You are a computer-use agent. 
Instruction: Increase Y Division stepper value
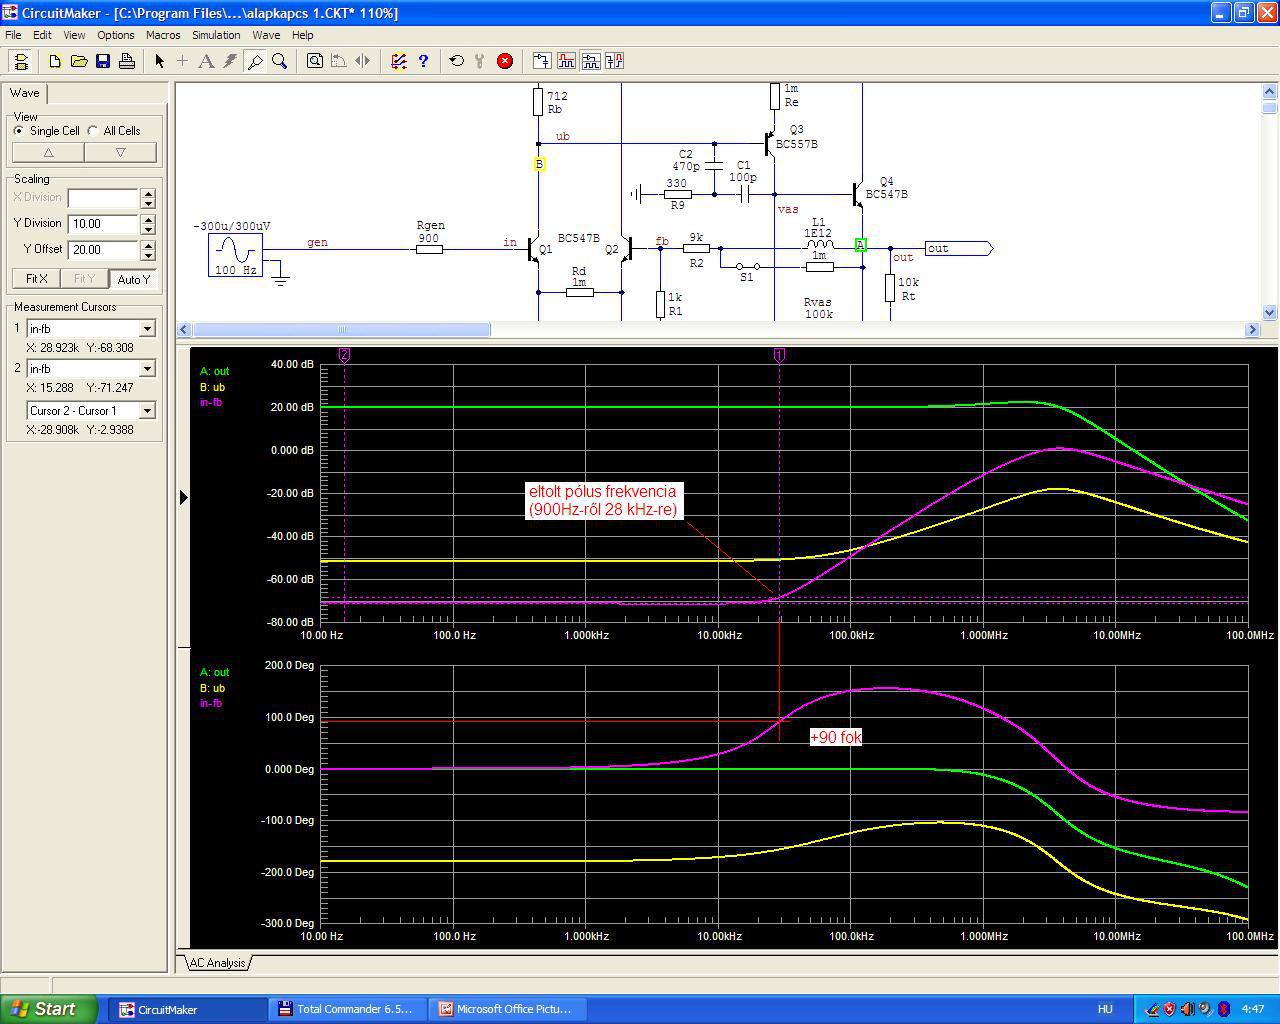pyautogui.click(x=149, y=219)
